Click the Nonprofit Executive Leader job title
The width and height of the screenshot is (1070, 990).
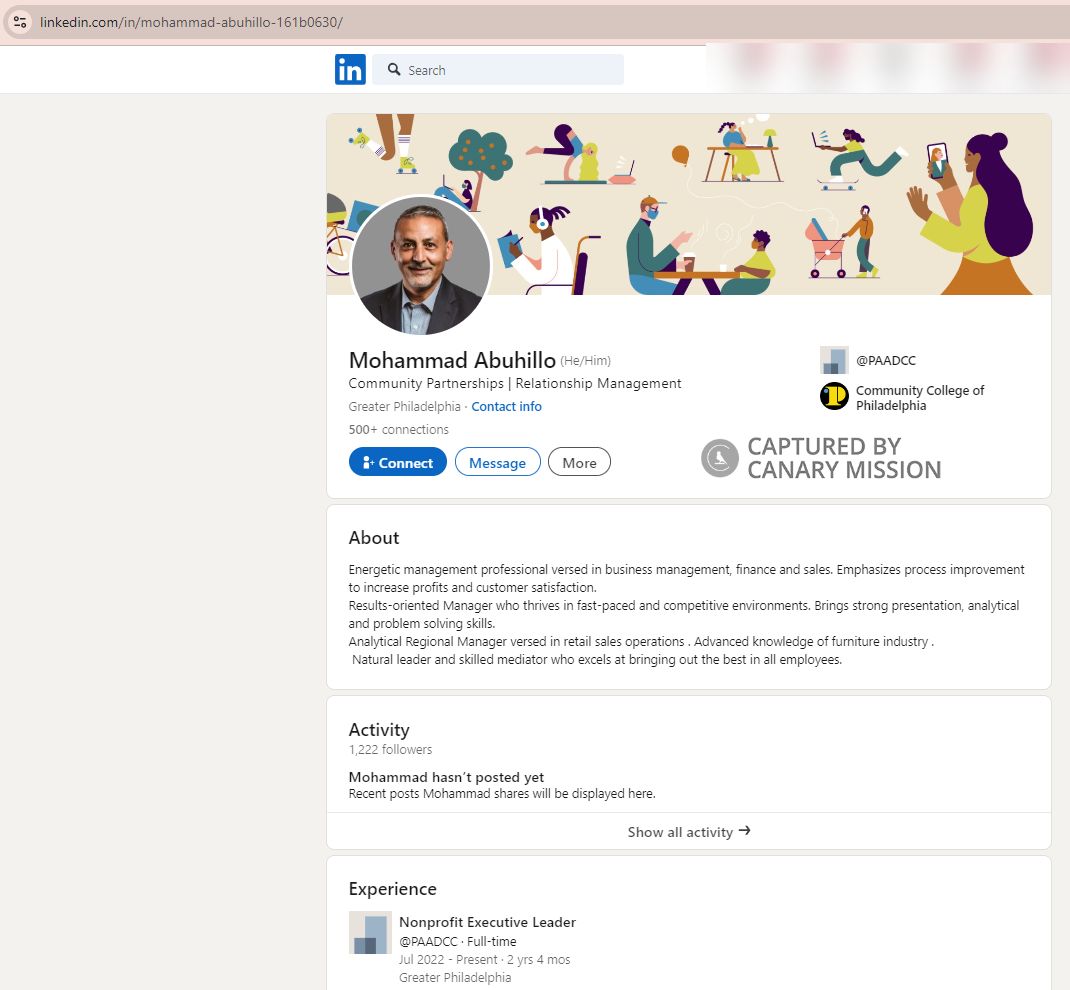(487, 922)
